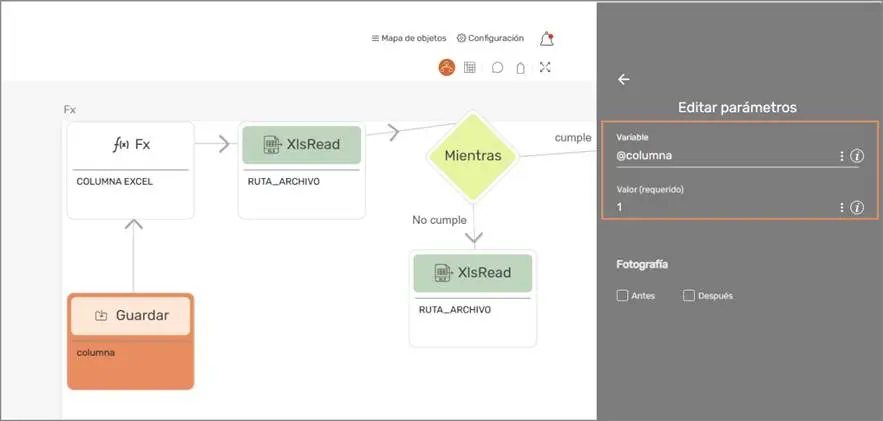Enable the Antes photo checkbox

tap(623, 296)
